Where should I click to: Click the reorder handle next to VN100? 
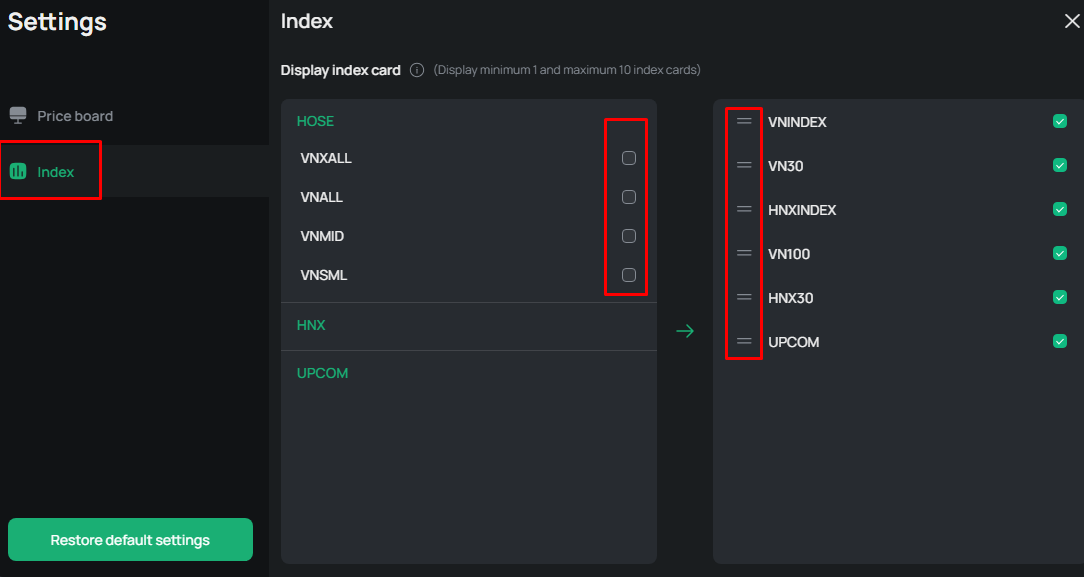pyautogui.click(x=744, y=254)
